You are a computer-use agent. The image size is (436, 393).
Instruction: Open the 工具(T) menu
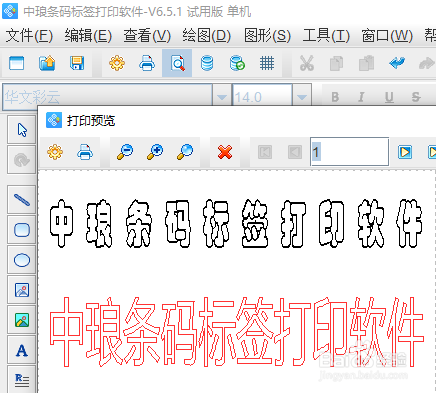pyautogui.click(x=326, y=35)
